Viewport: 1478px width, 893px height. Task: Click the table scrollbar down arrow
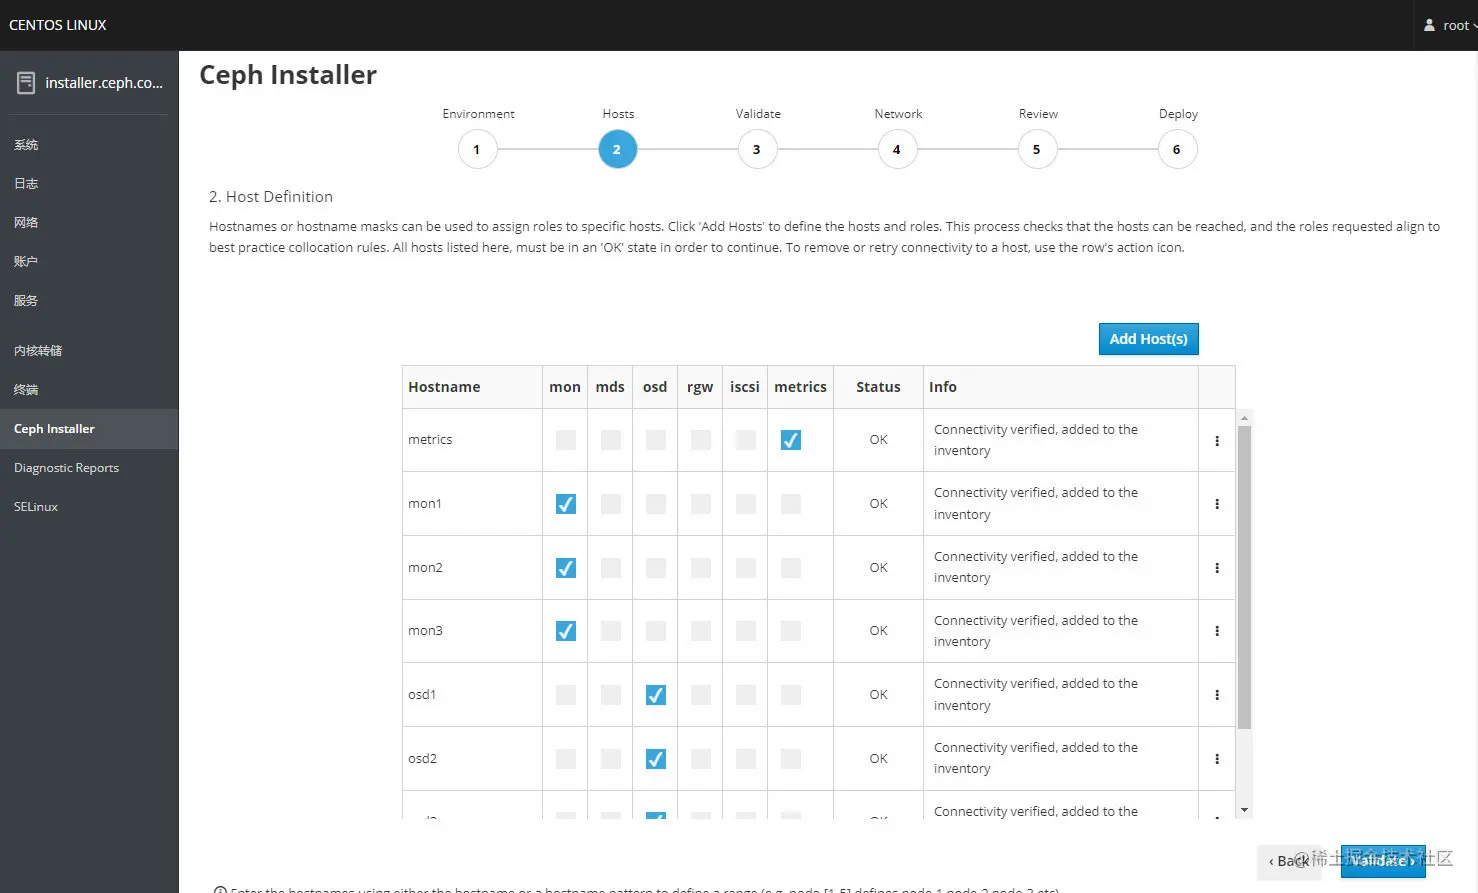[x=1244, y=810]
